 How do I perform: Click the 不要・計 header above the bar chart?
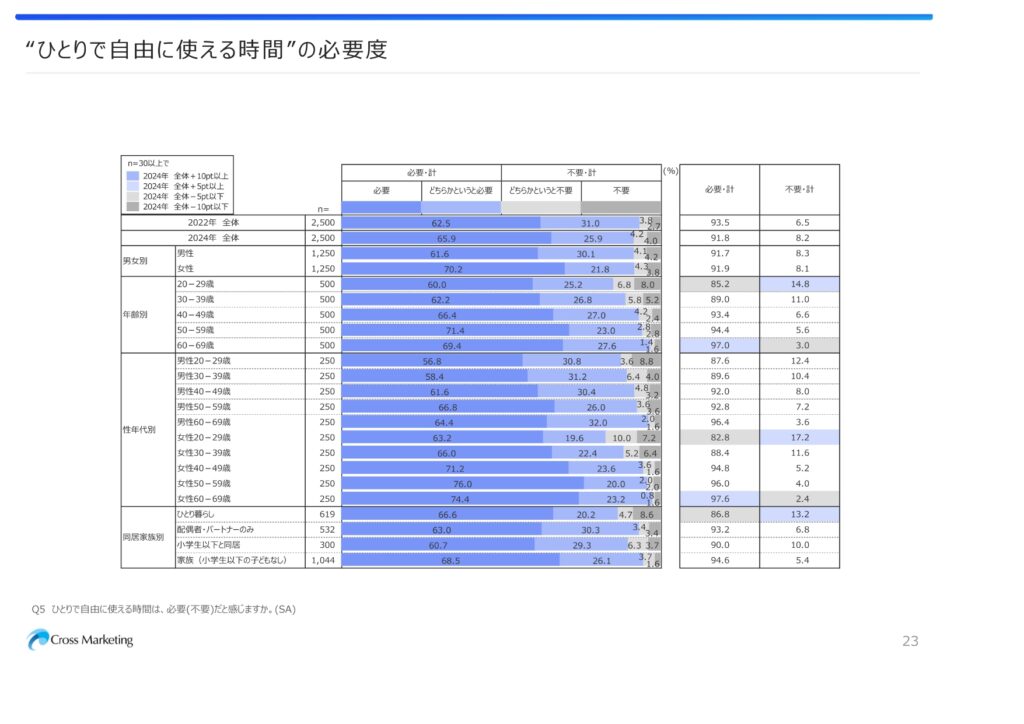tap(581, 172)
